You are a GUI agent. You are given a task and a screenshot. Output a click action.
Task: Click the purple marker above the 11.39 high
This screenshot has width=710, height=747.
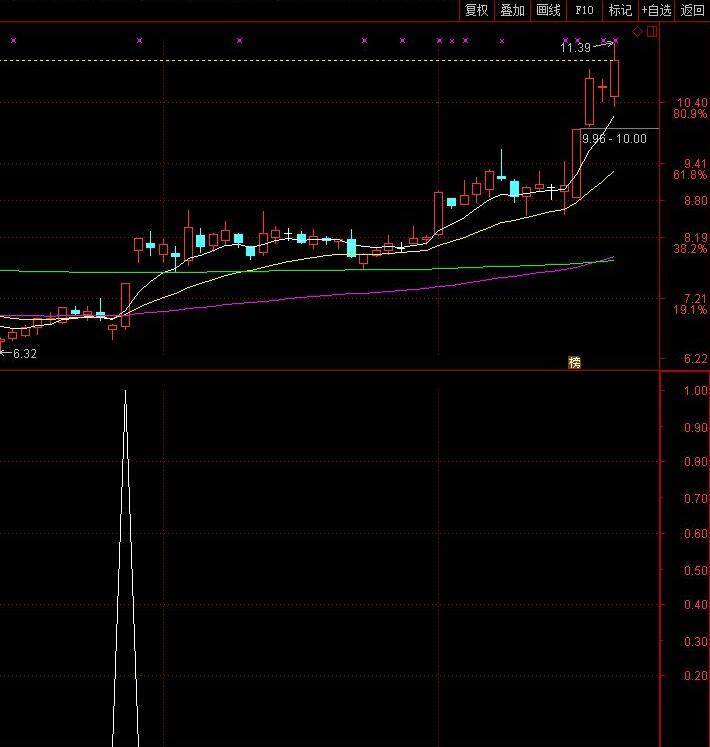click(616, 40)
